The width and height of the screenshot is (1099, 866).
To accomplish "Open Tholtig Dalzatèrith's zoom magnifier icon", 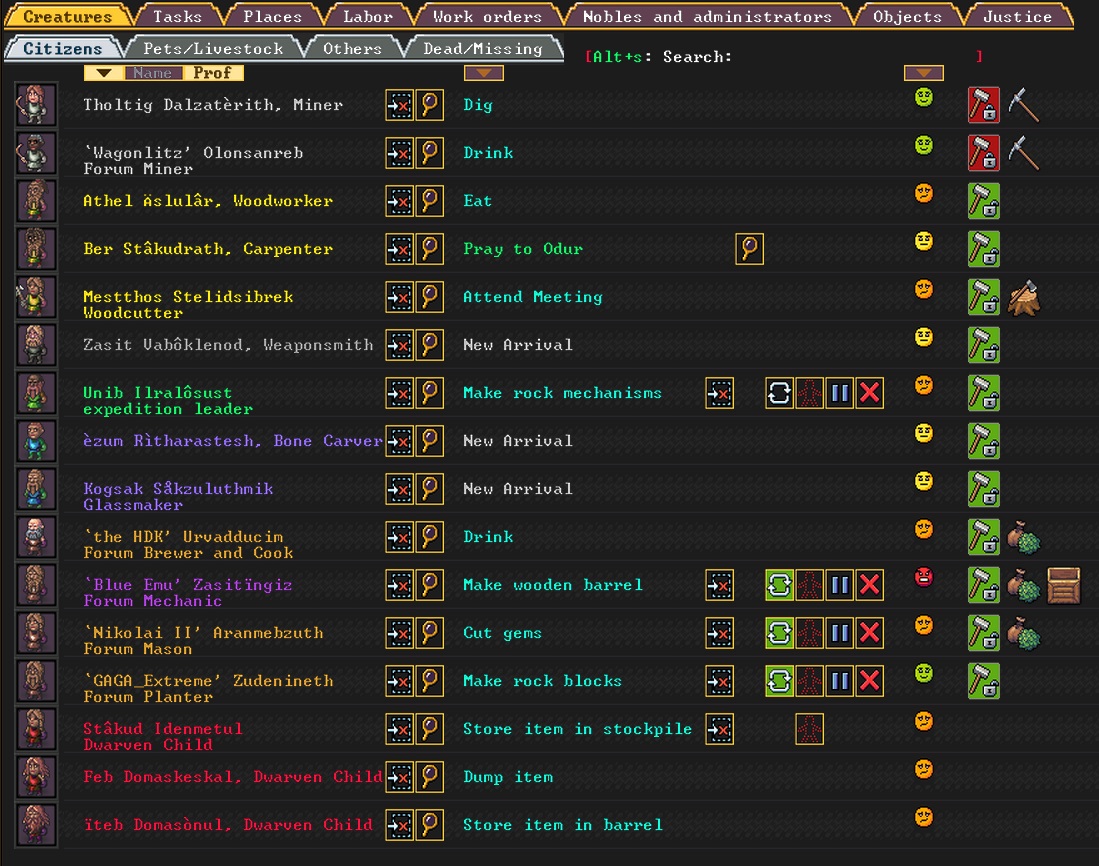I will pos(429,104).
